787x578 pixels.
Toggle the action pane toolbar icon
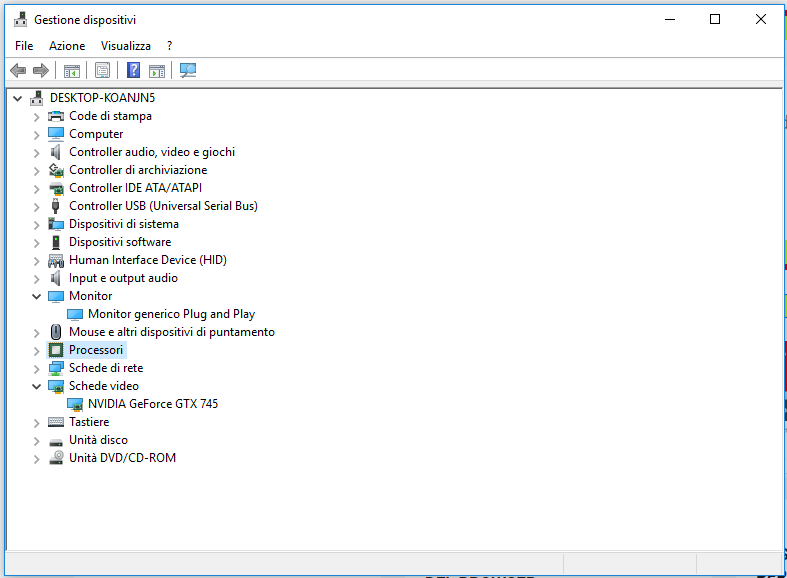click(x=157, y=70)
